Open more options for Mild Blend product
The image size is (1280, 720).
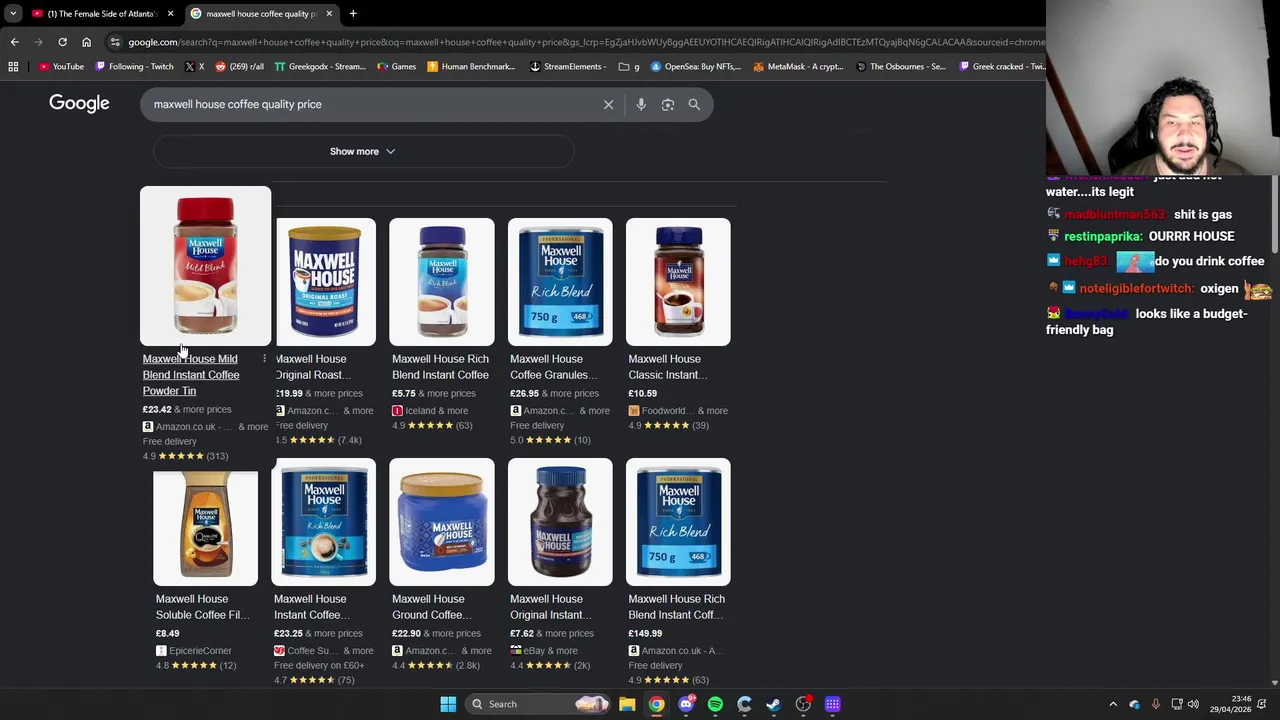[264, 359]
